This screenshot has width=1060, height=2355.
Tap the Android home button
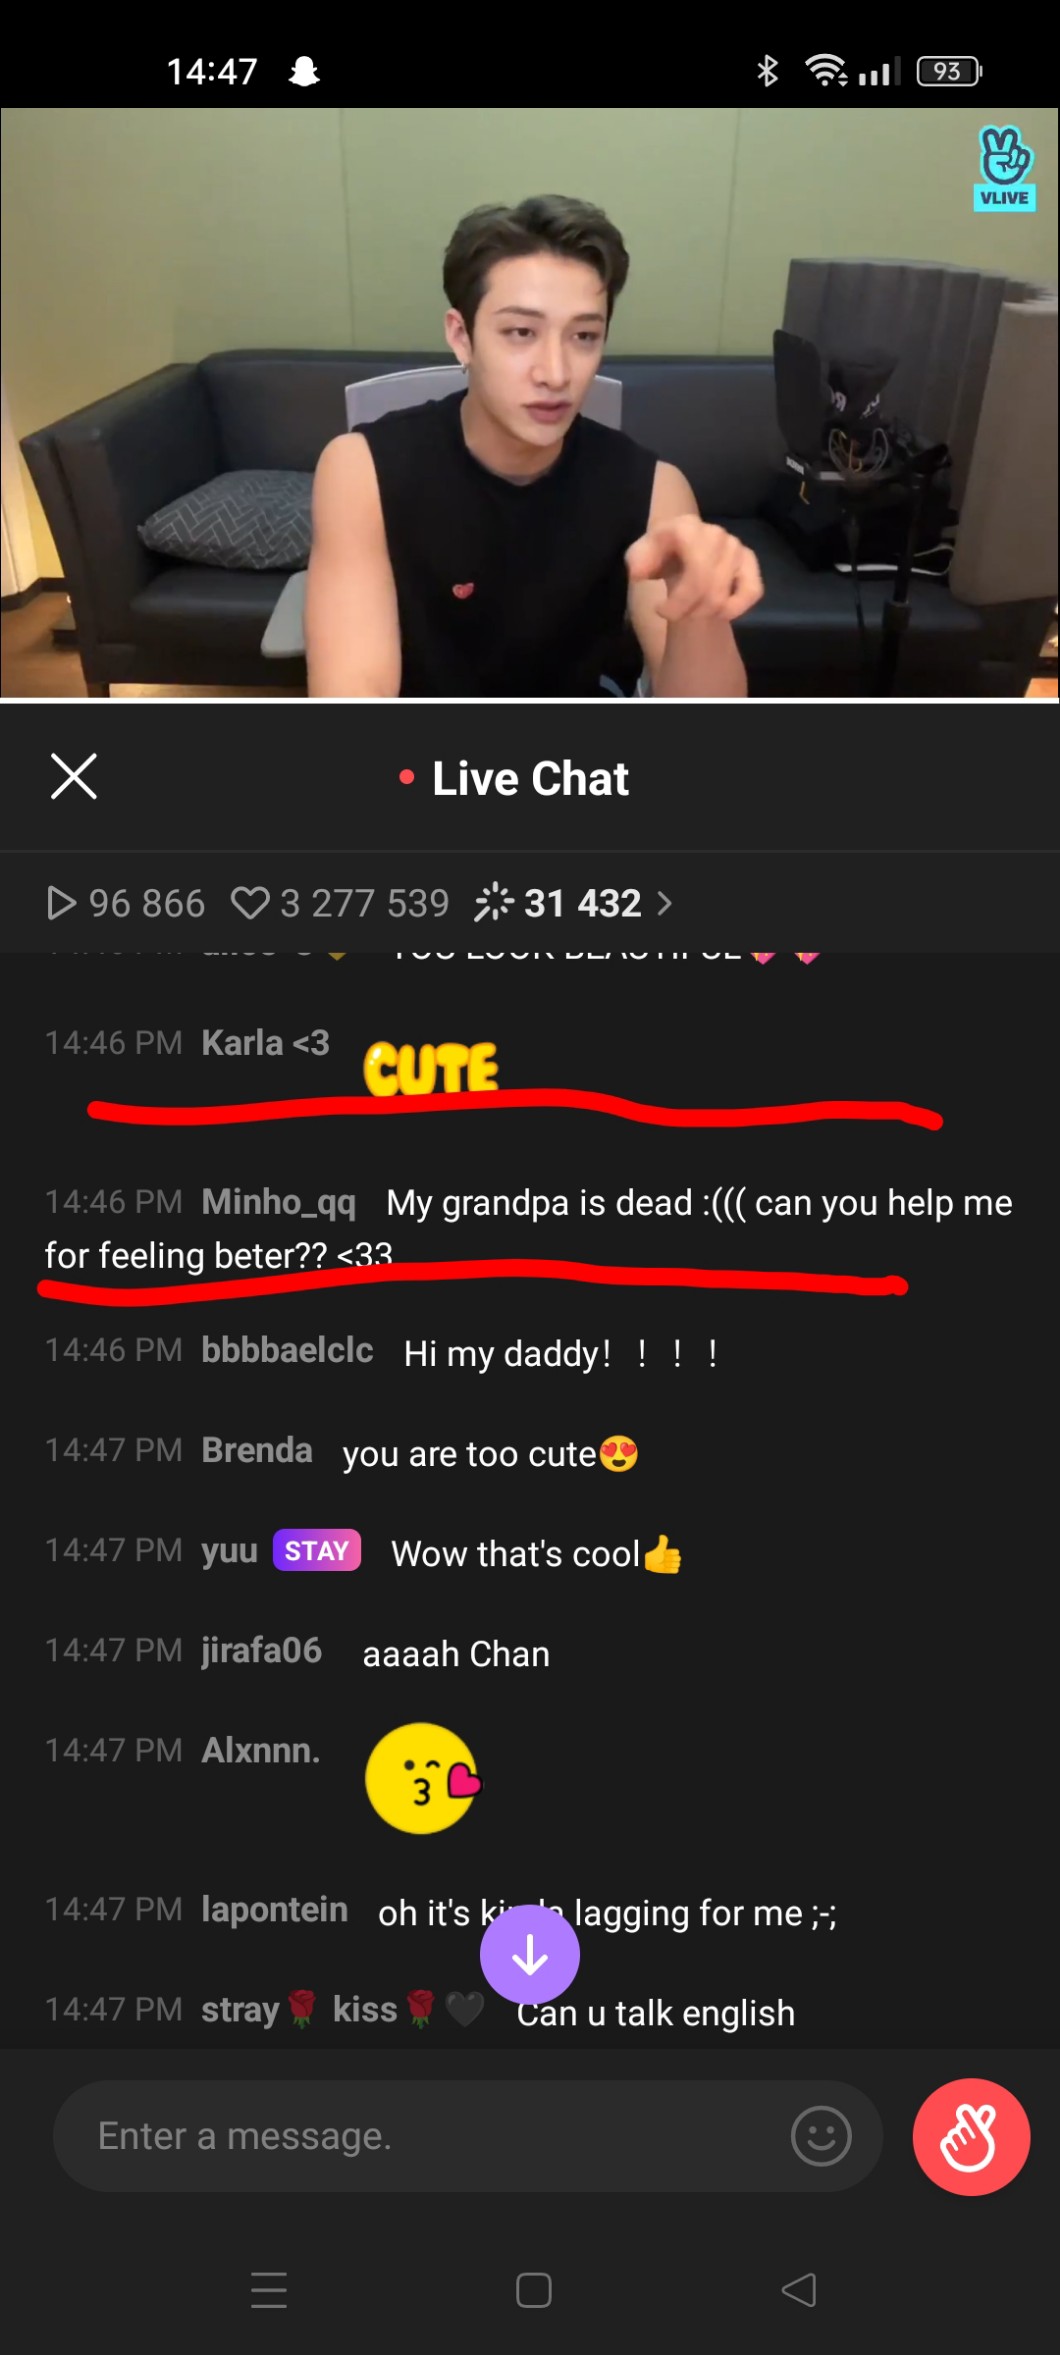(534, 2290)
